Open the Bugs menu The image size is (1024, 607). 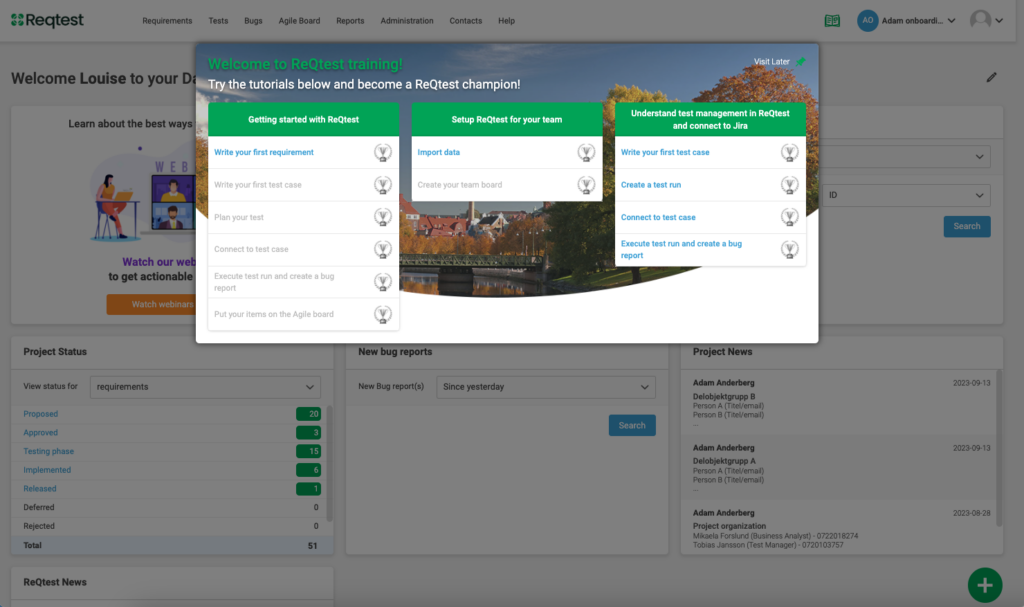[x=253, y=21]
